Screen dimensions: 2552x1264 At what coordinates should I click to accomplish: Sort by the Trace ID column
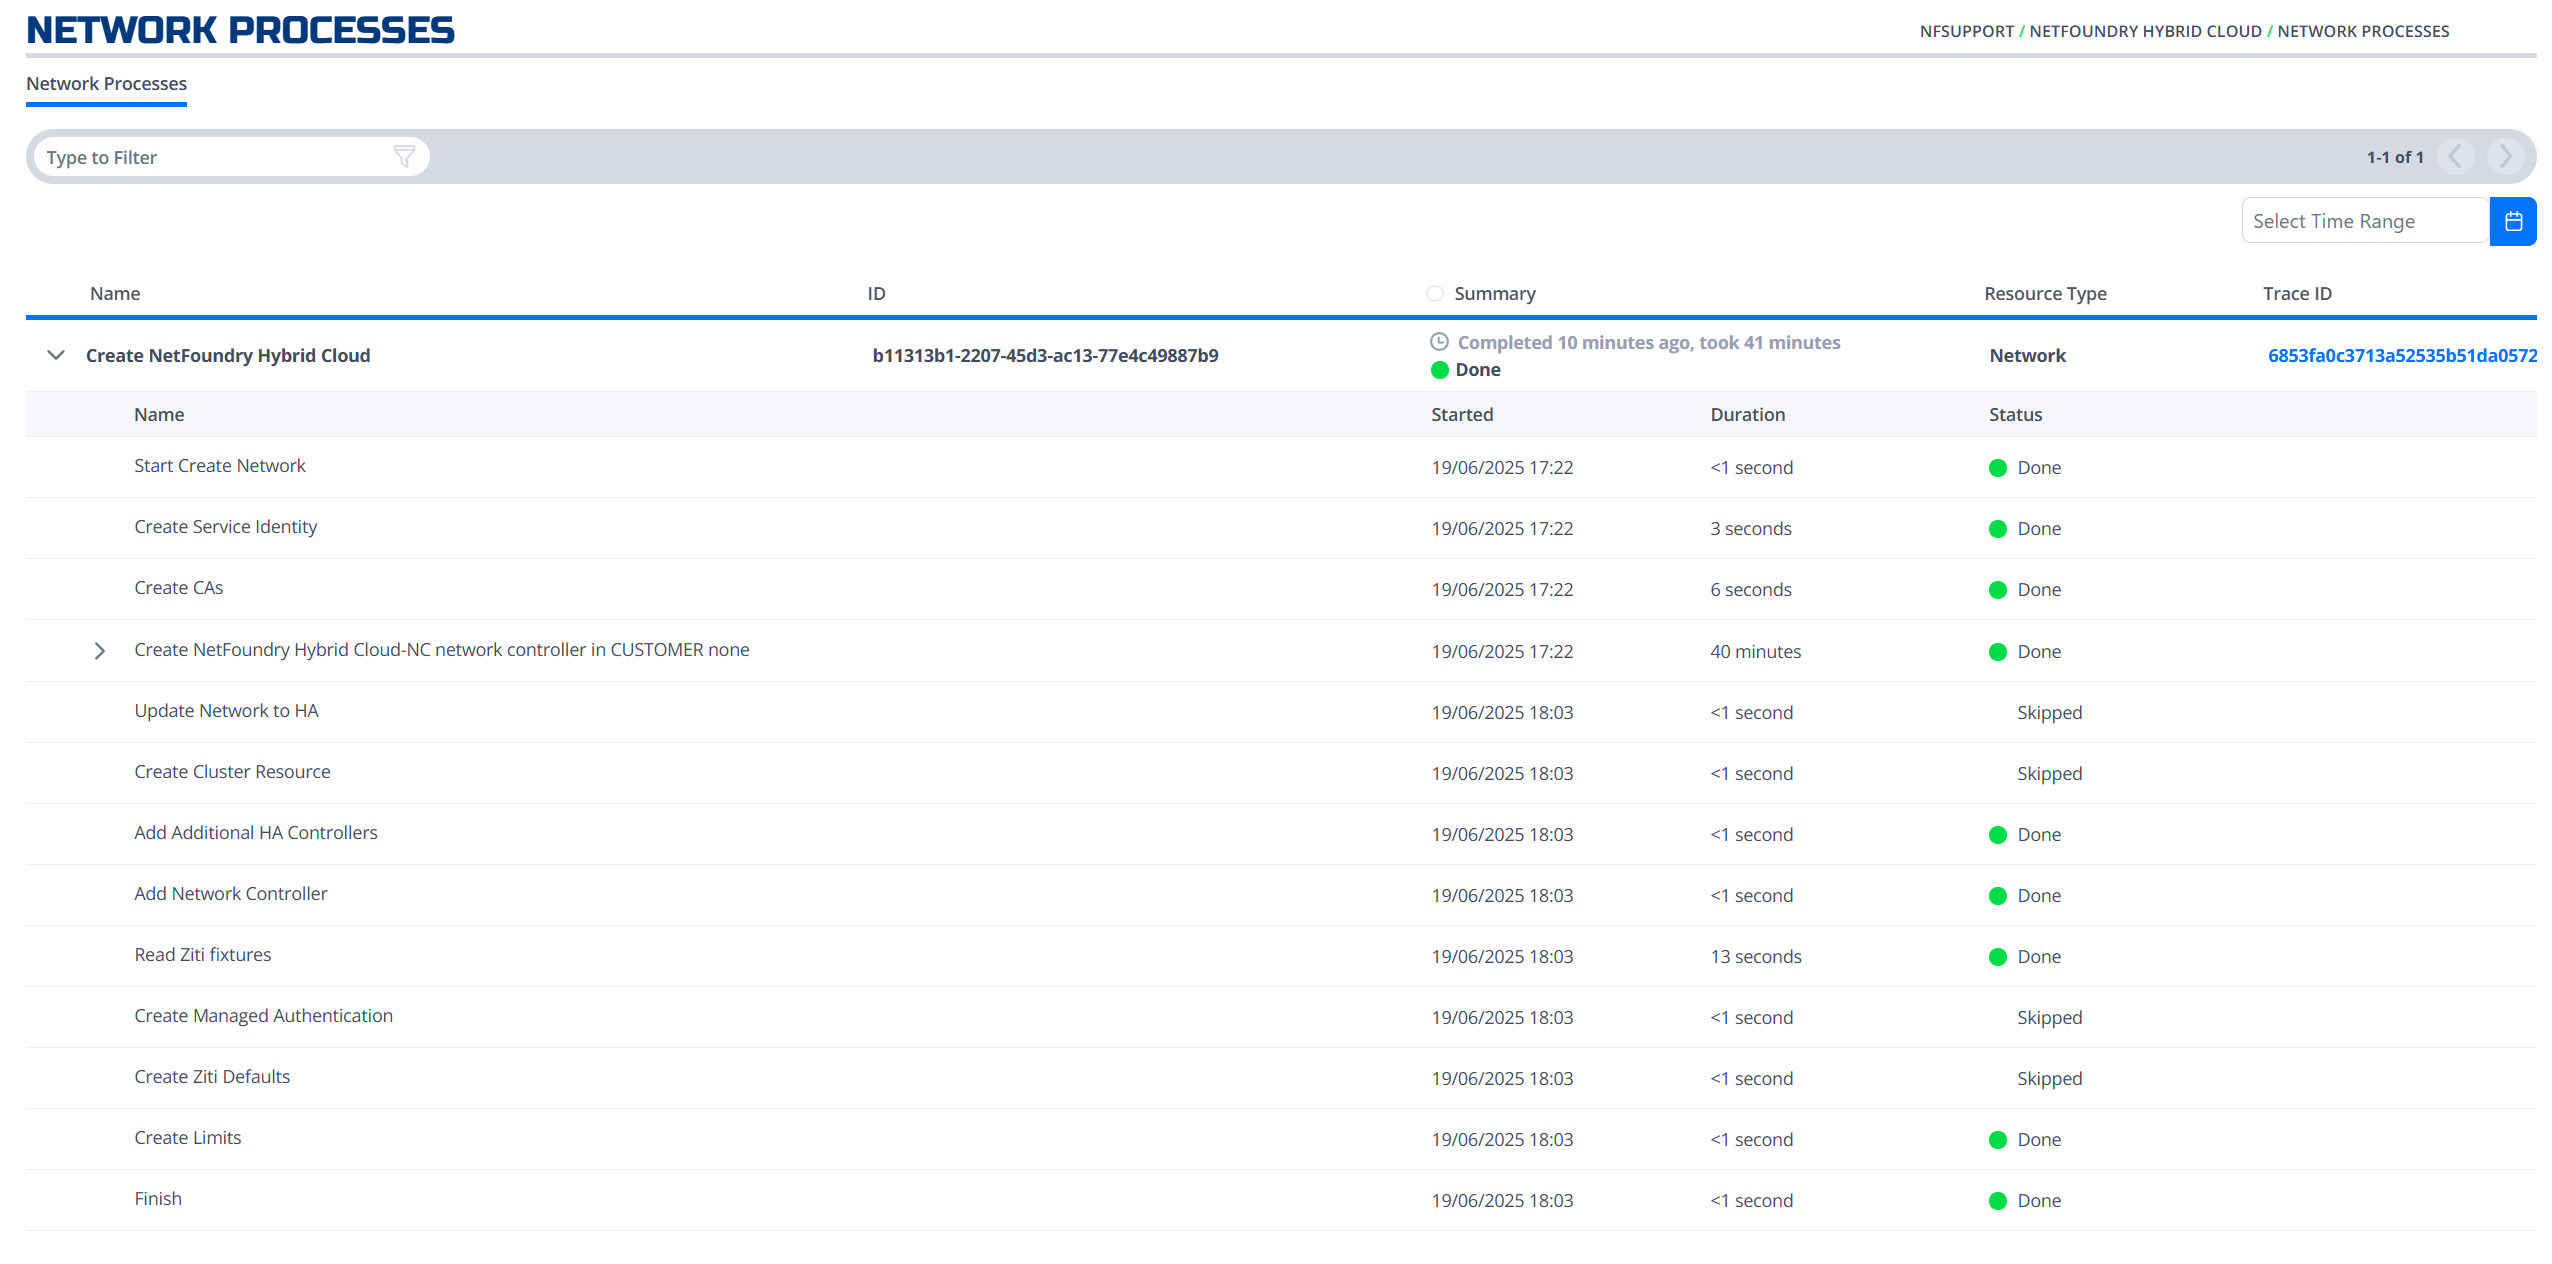click(2297, 294)
